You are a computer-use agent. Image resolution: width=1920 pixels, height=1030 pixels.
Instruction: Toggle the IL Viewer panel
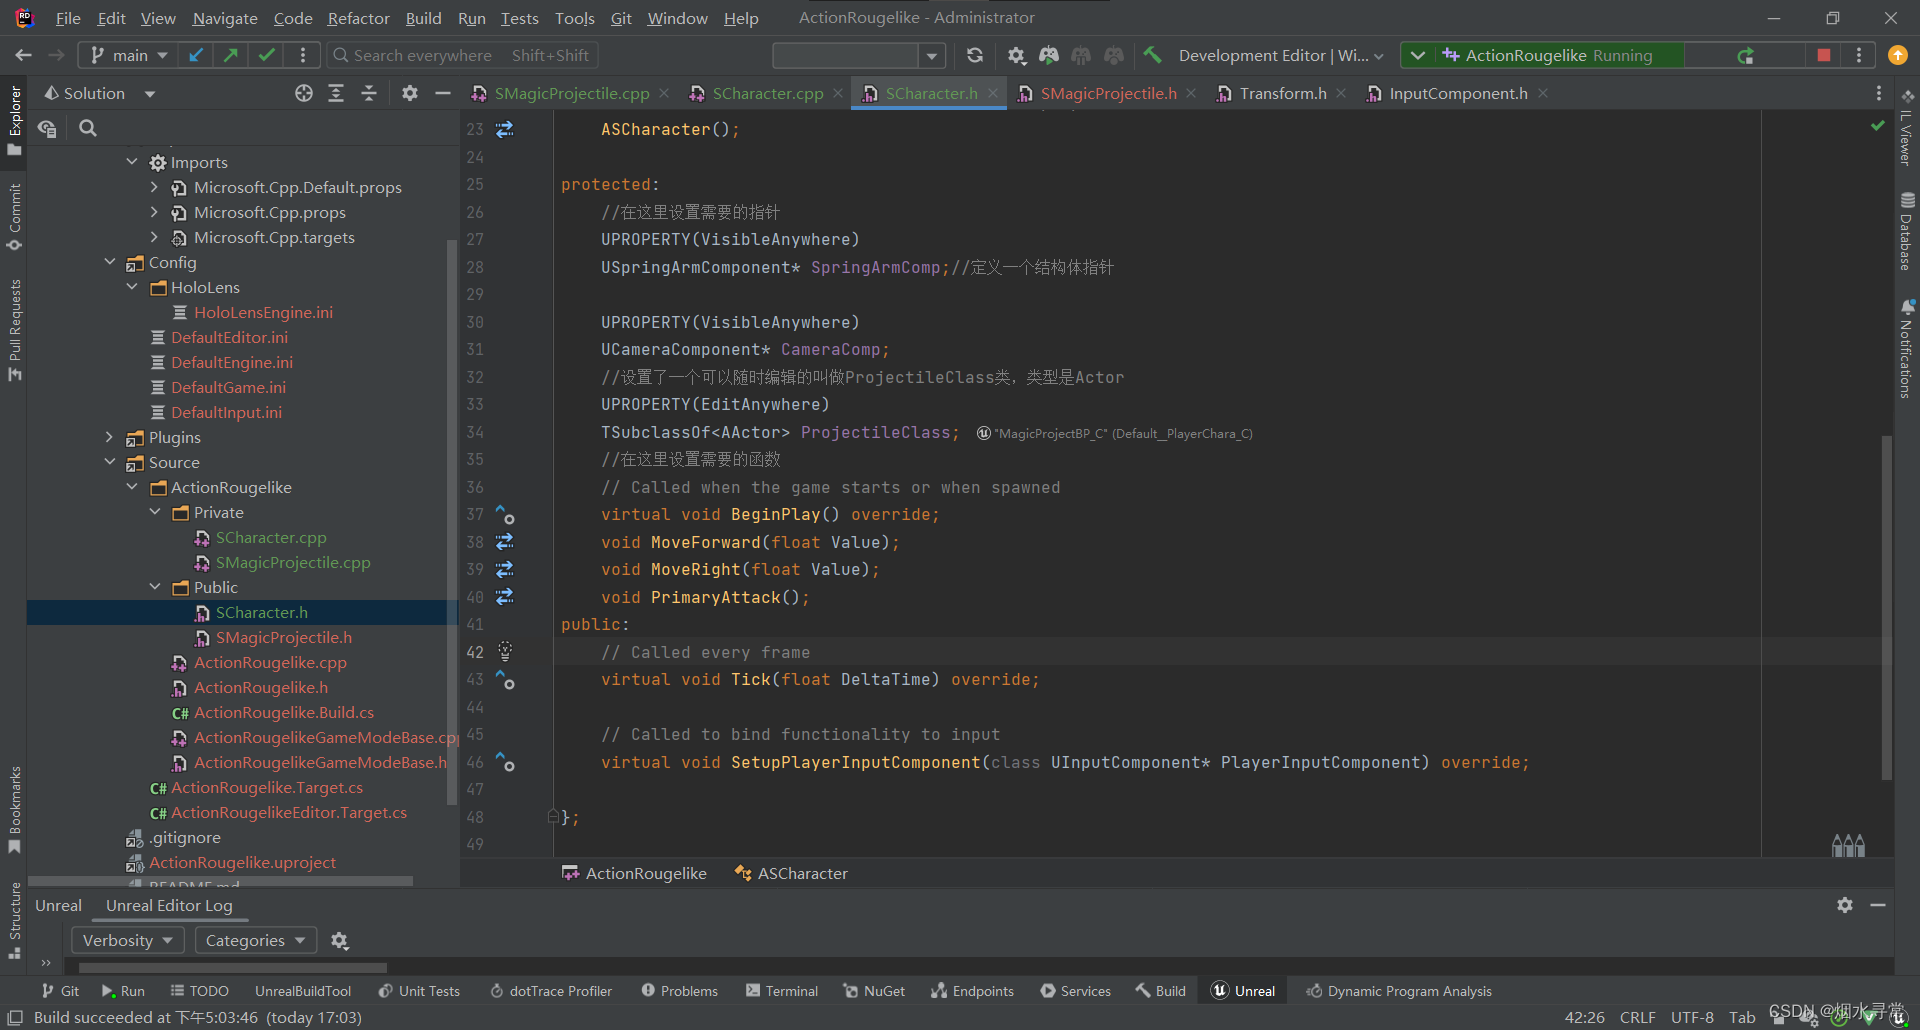1906,140
